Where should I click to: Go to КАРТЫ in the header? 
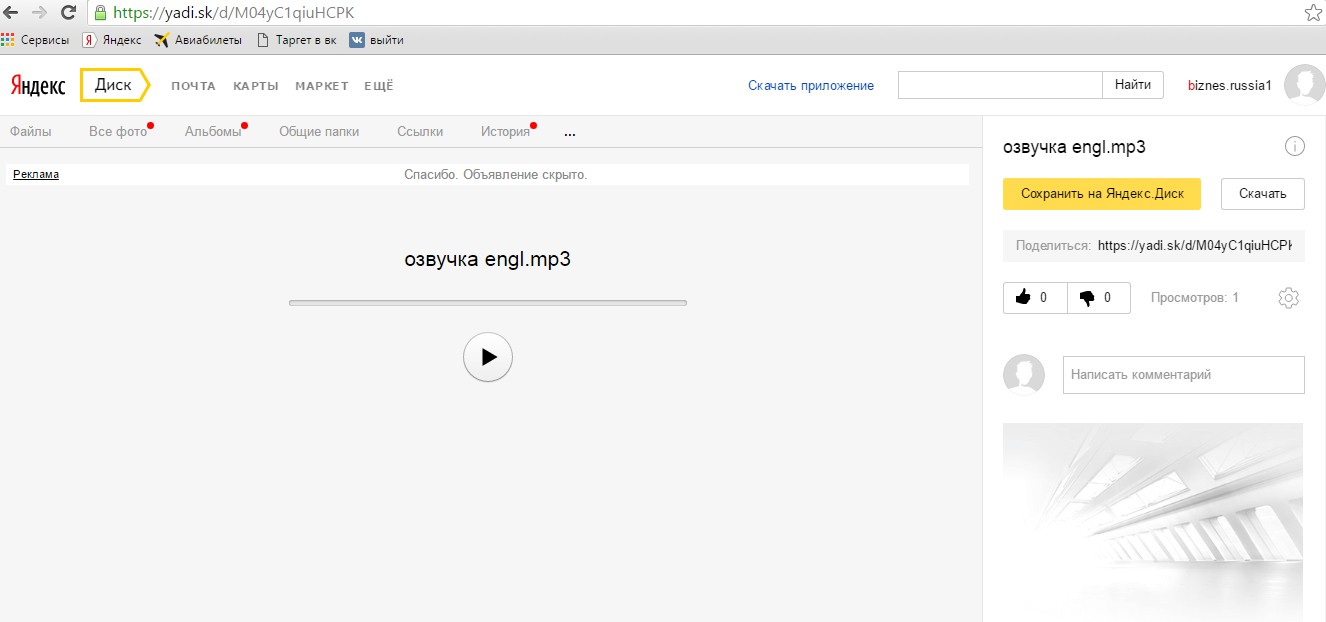point(256,86)
